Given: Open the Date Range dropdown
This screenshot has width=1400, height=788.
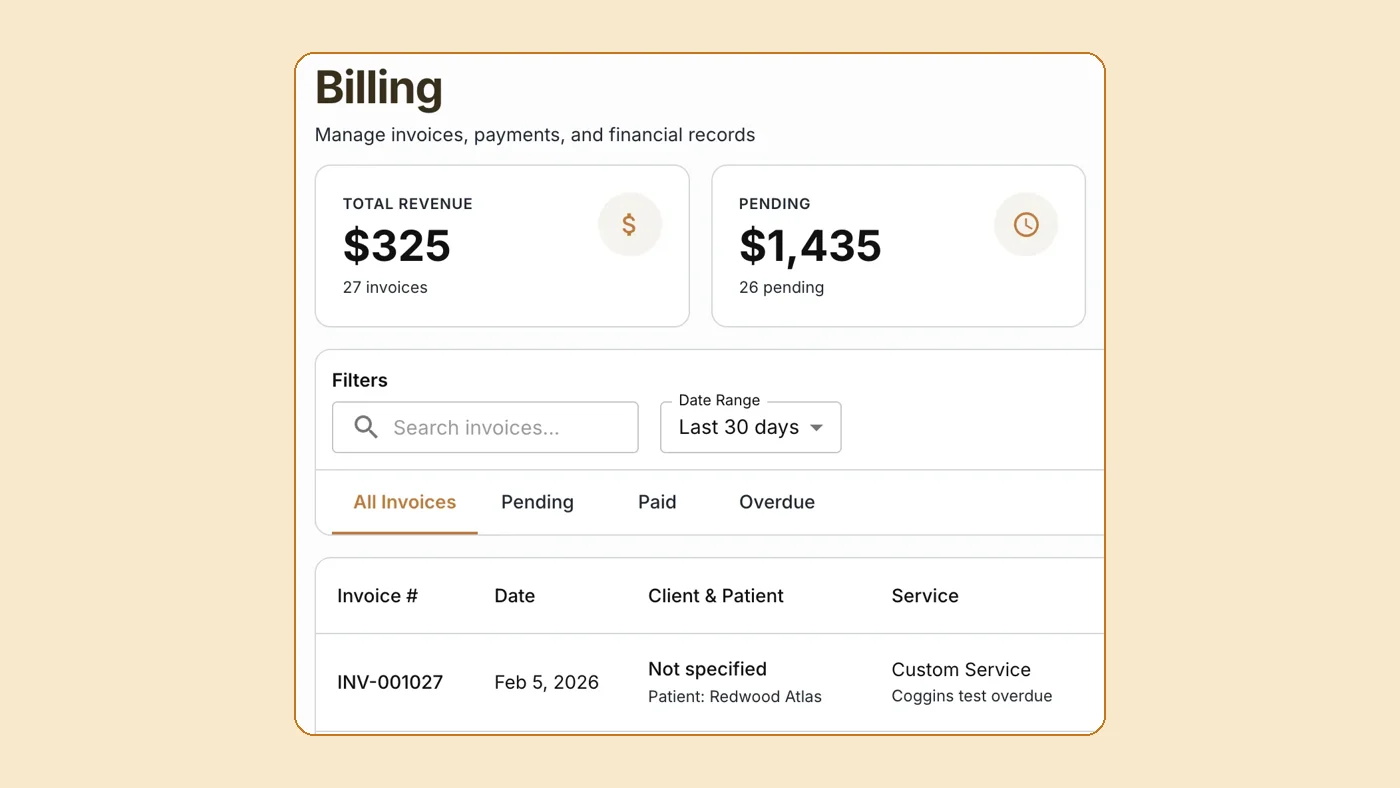Looking at the screenshot, I should (750, 427).
